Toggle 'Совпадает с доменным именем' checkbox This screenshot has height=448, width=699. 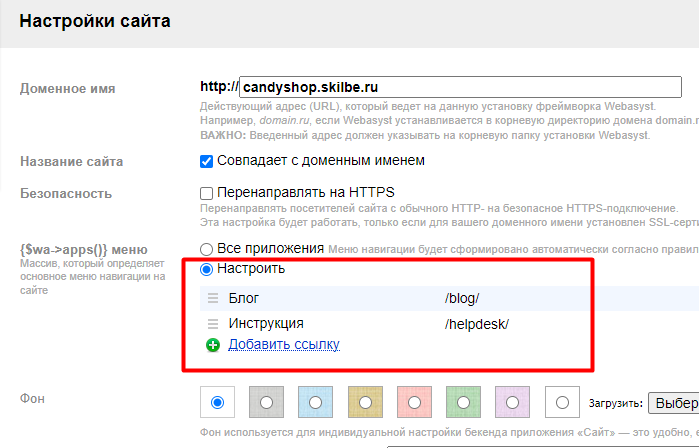pos(207,161)
